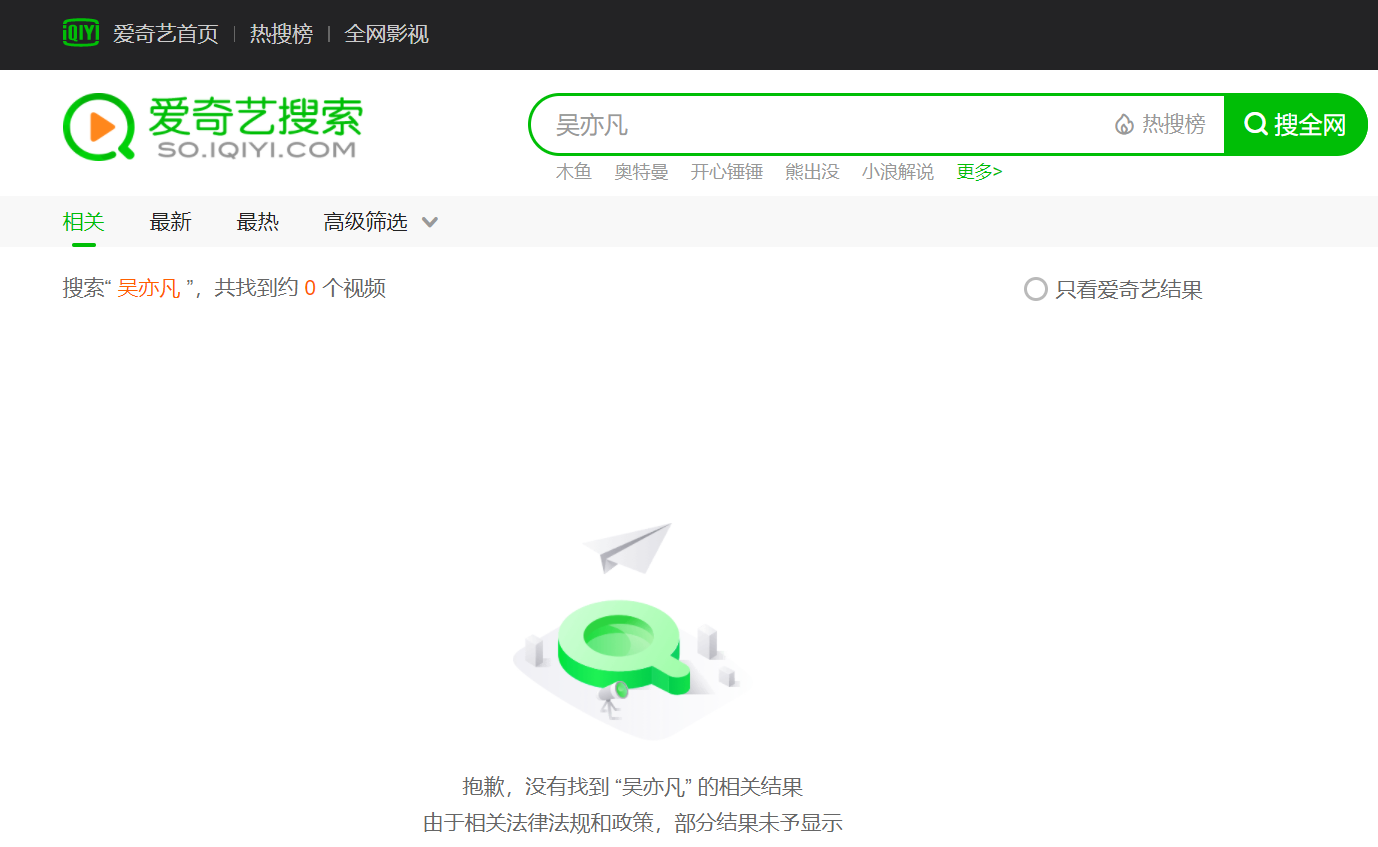Select the 木鱼 hot search suggestion
This screenshot has width=1378, height=847.
click(574, 172)
